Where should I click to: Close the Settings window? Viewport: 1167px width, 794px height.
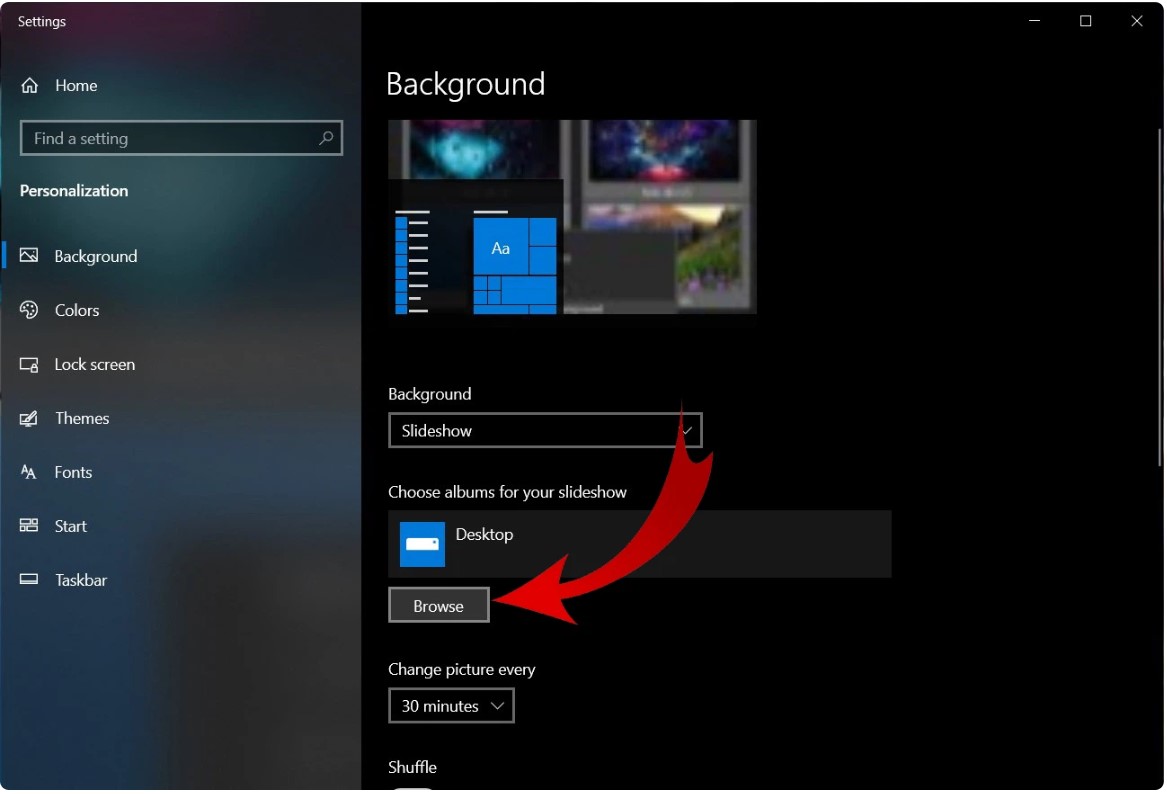[1137, 21]
